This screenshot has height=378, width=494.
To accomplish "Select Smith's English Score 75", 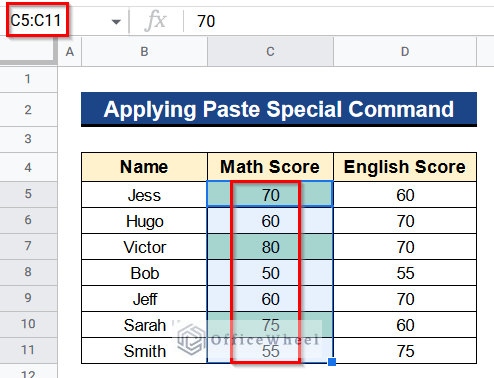I will point(405,351).
